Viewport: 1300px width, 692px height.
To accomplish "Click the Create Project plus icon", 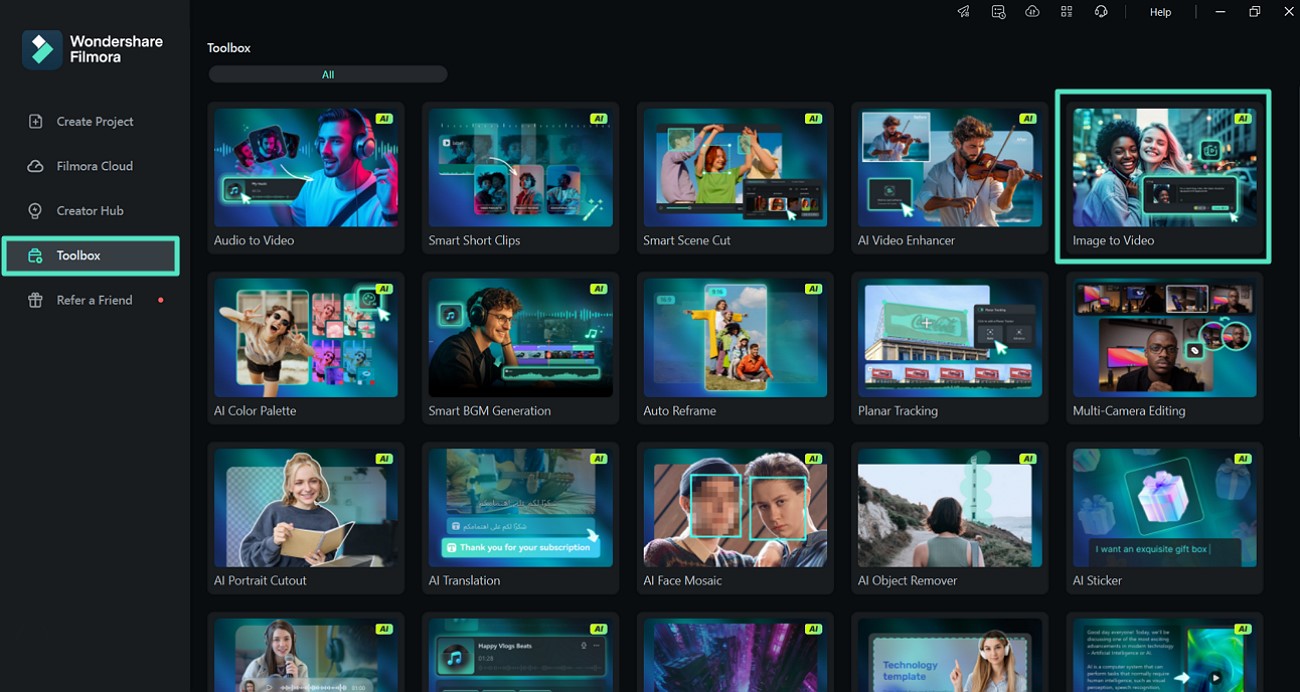I will click(x=36, y=121).
